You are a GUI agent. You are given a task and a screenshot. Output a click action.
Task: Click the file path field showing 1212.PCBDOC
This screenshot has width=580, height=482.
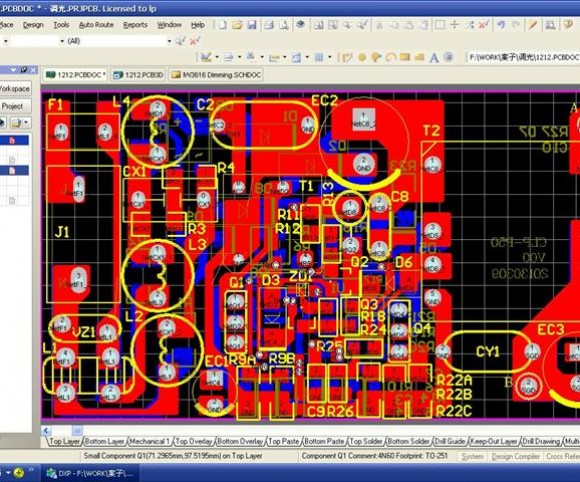[x=523, y=57]
